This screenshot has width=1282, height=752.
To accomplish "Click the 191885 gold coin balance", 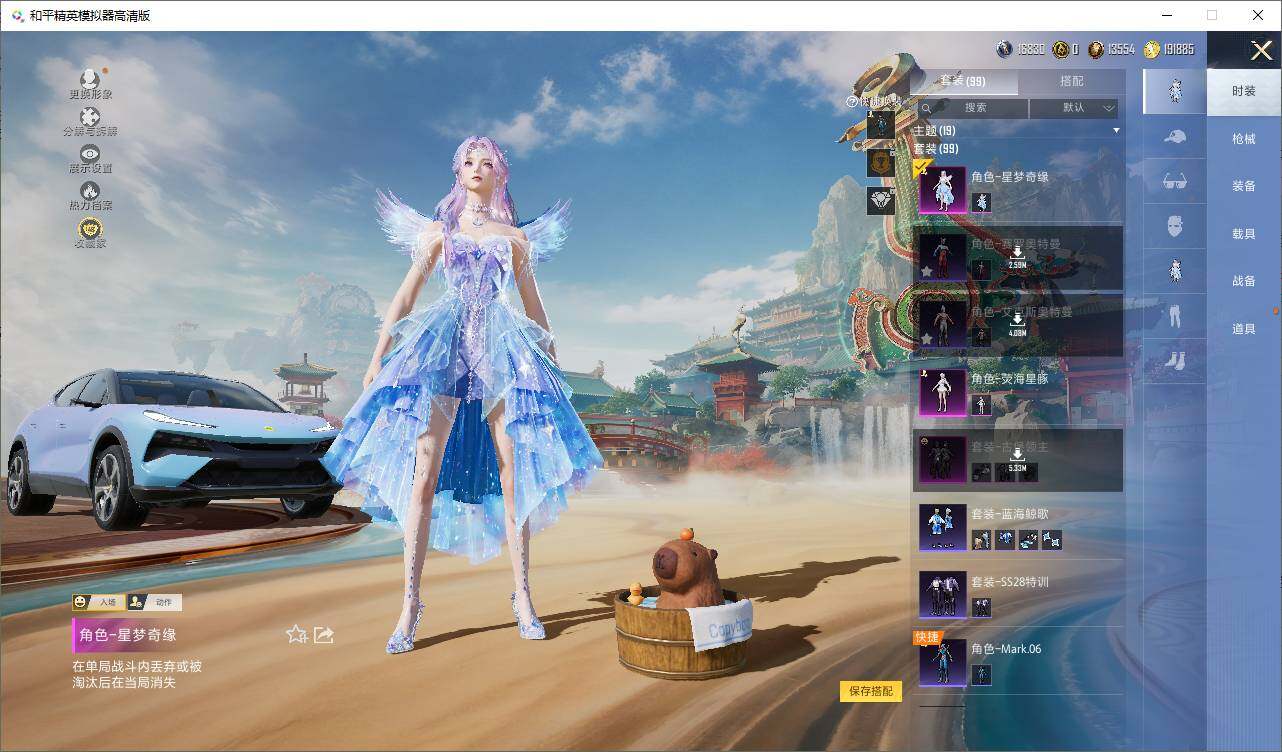I will (1168, 49).
